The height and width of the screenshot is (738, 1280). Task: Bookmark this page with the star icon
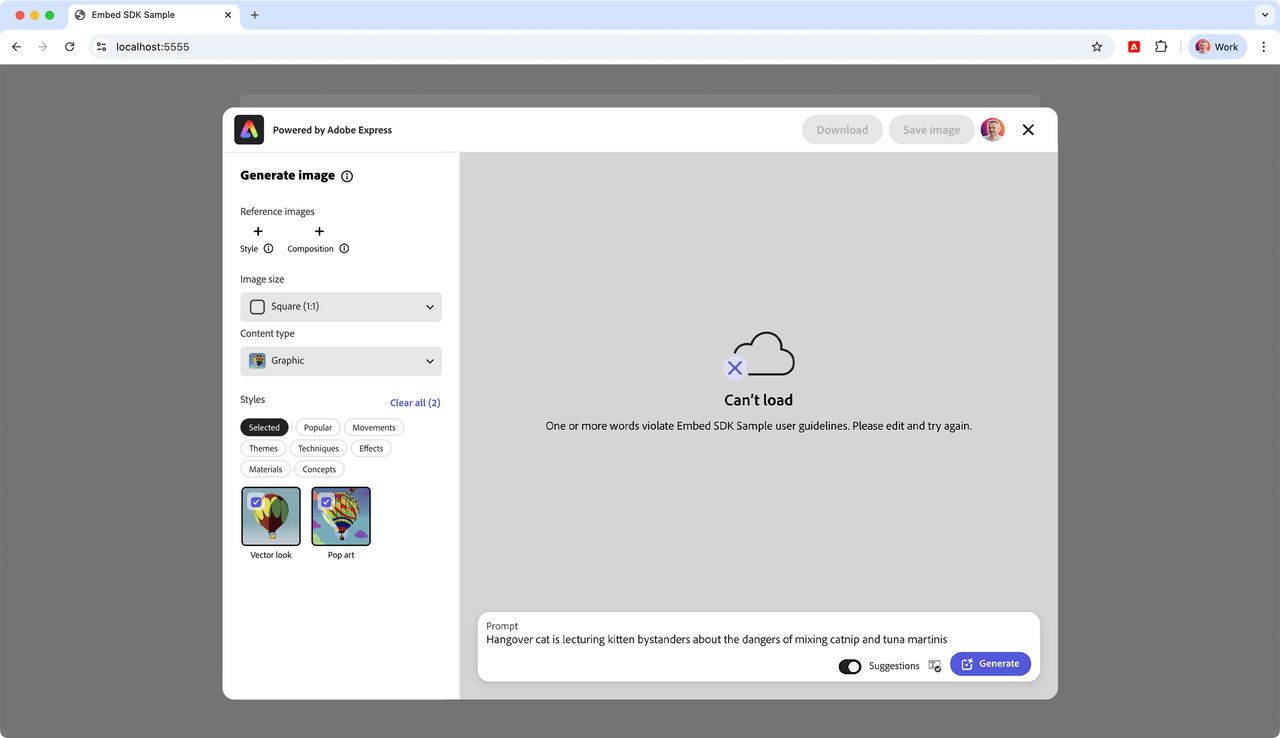(1097, 47)
